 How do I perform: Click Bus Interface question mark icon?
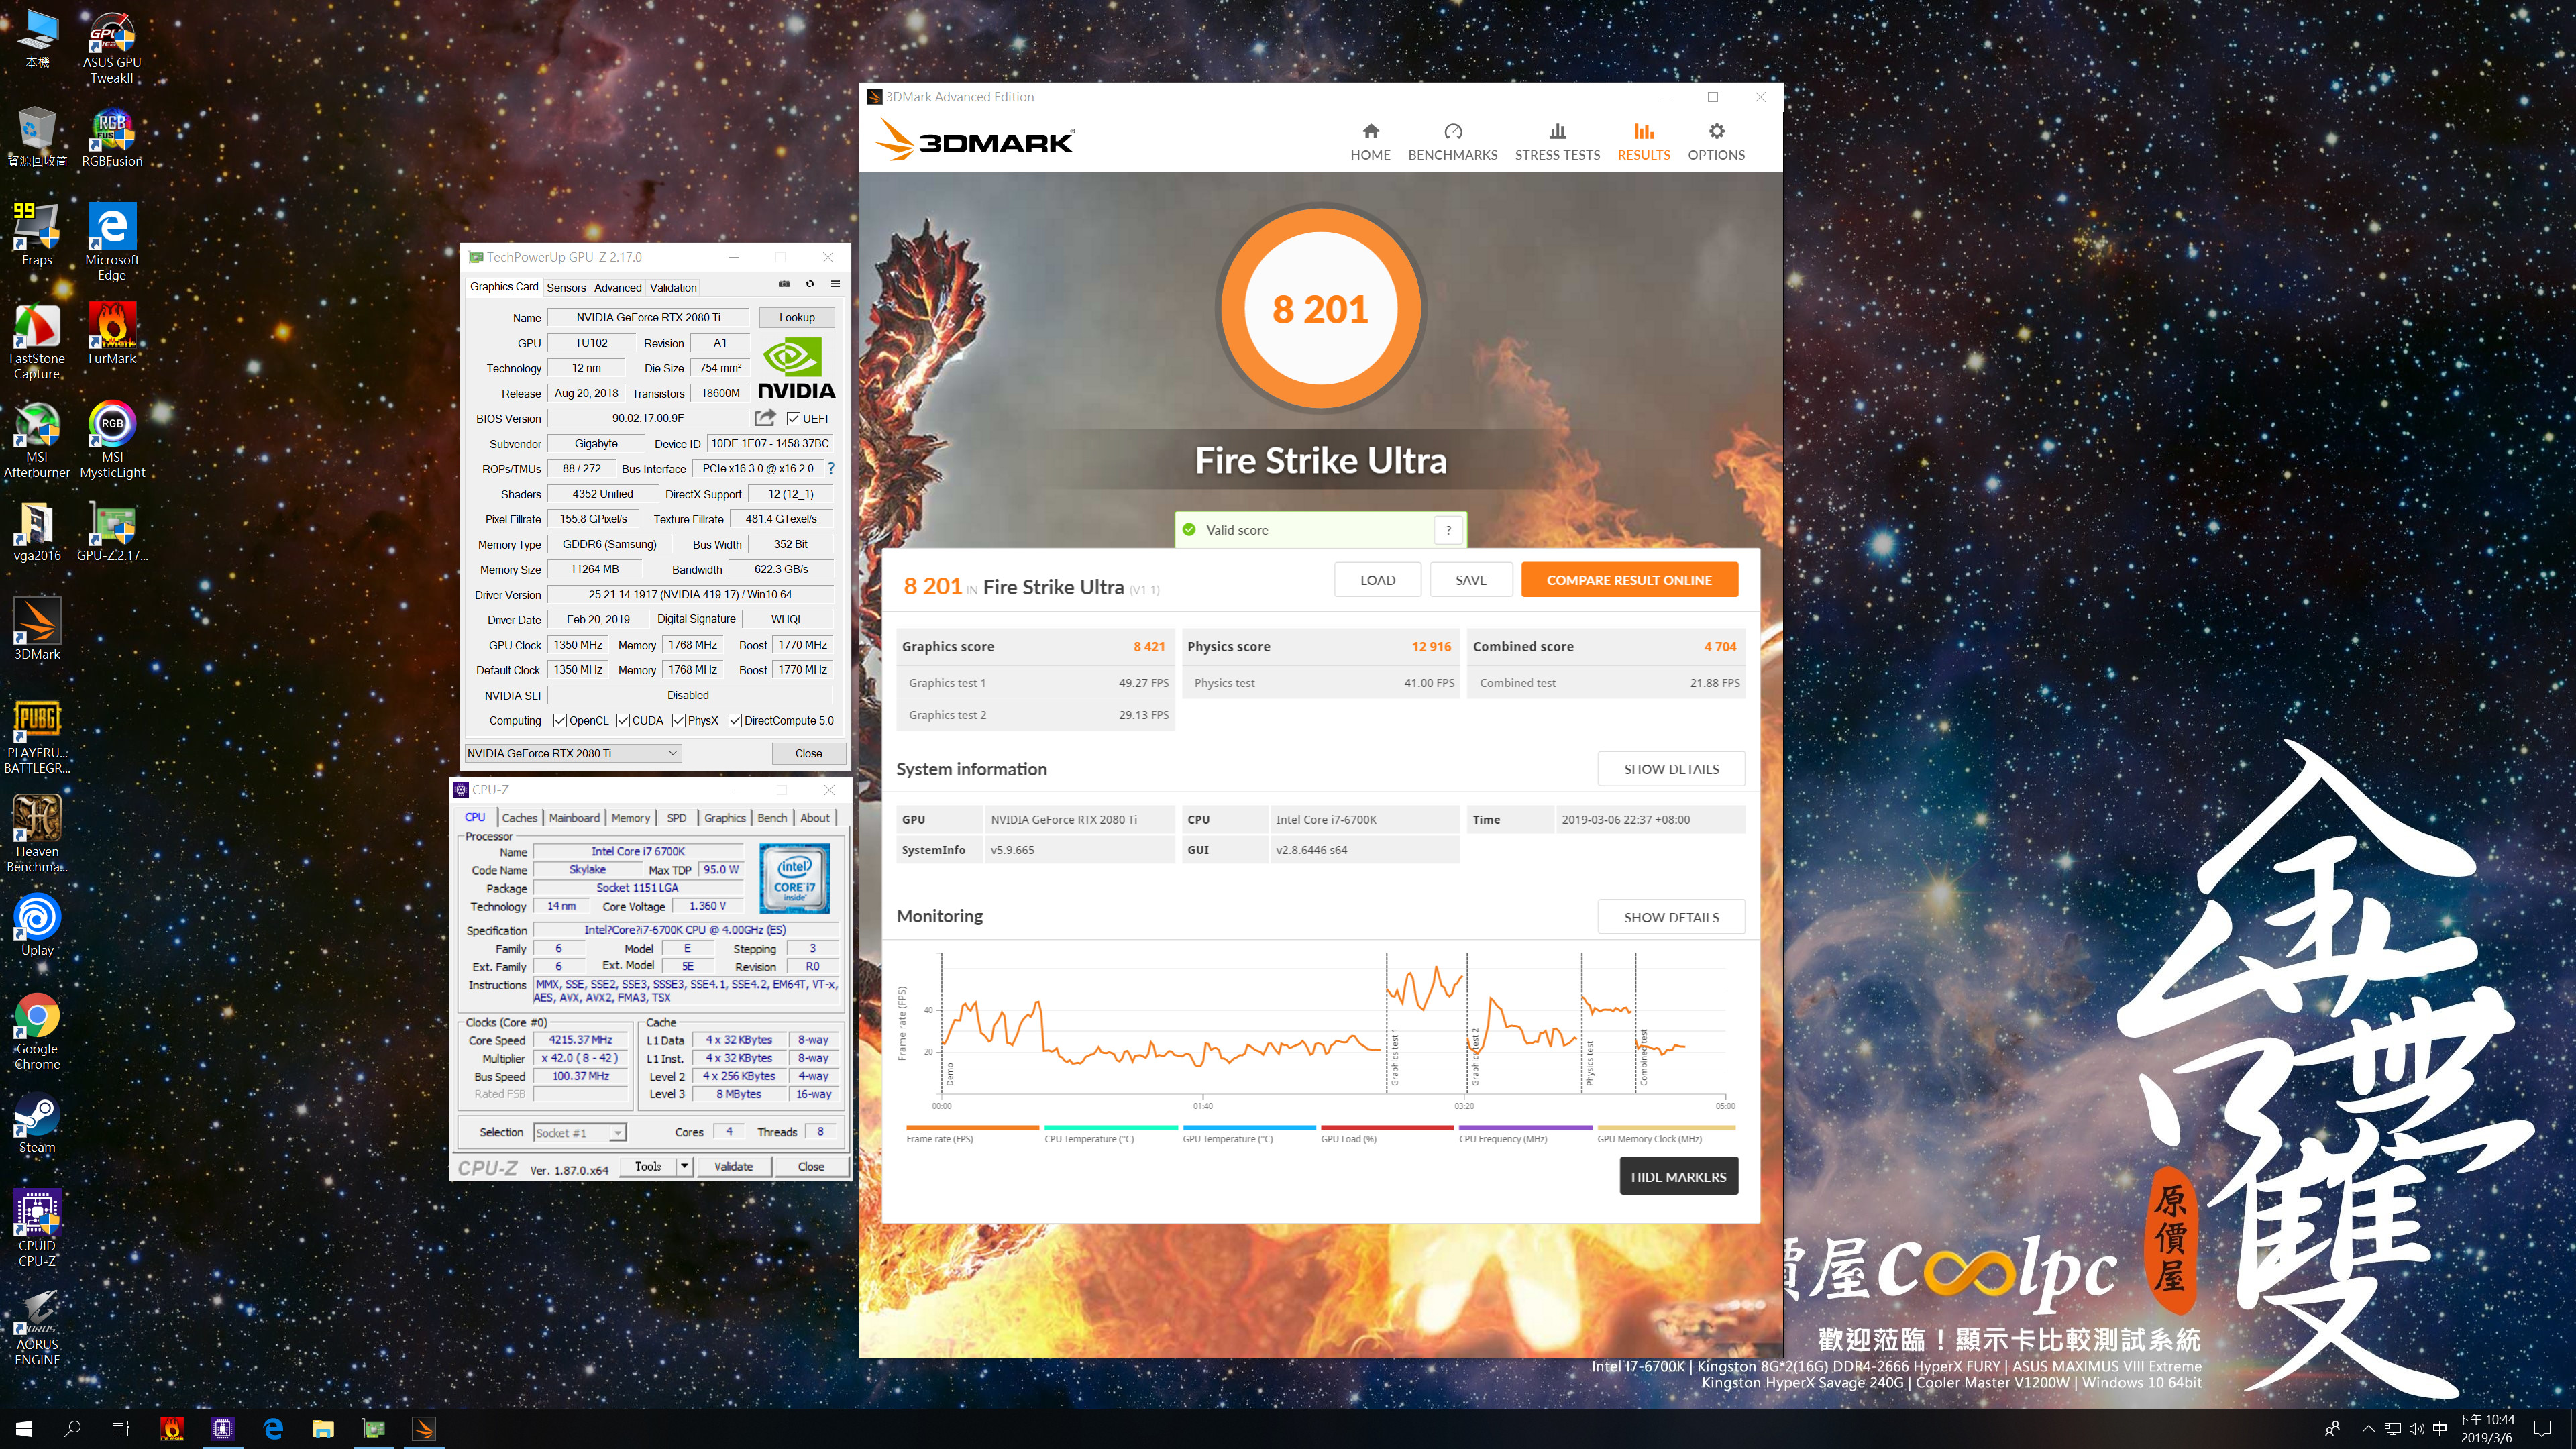tap(830, 468)
